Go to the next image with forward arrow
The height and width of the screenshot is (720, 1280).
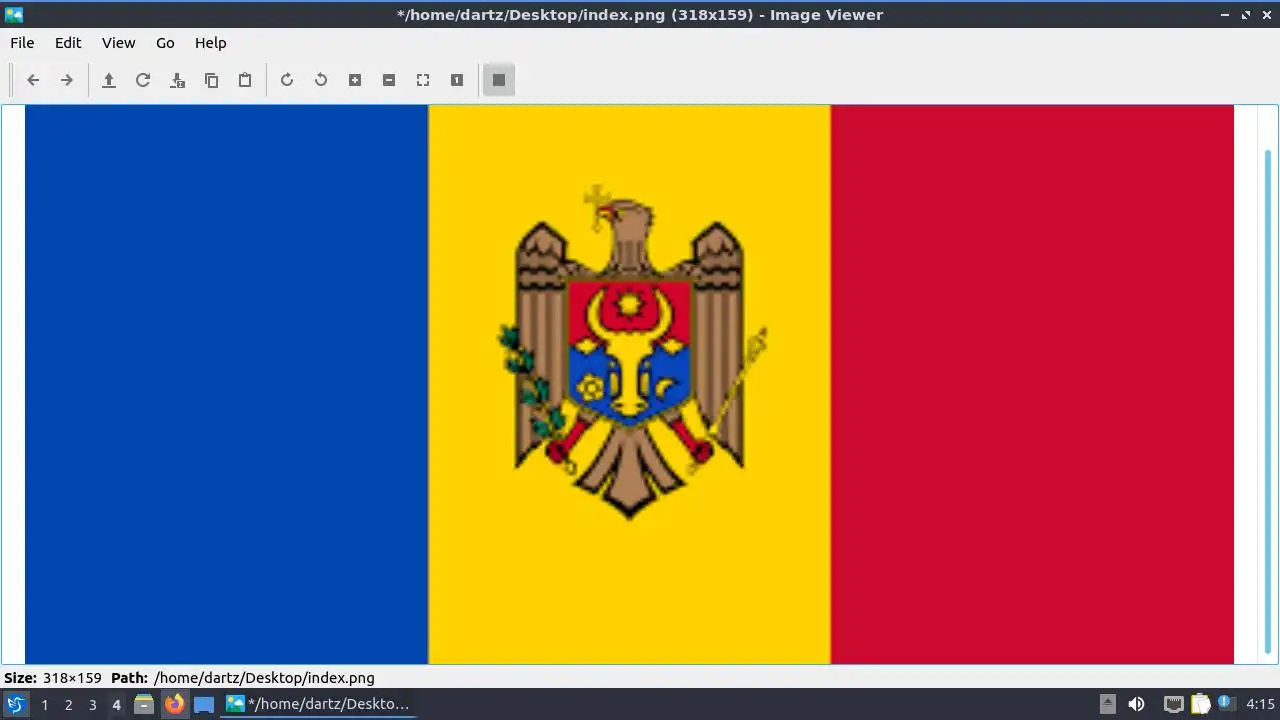(67, 80)
